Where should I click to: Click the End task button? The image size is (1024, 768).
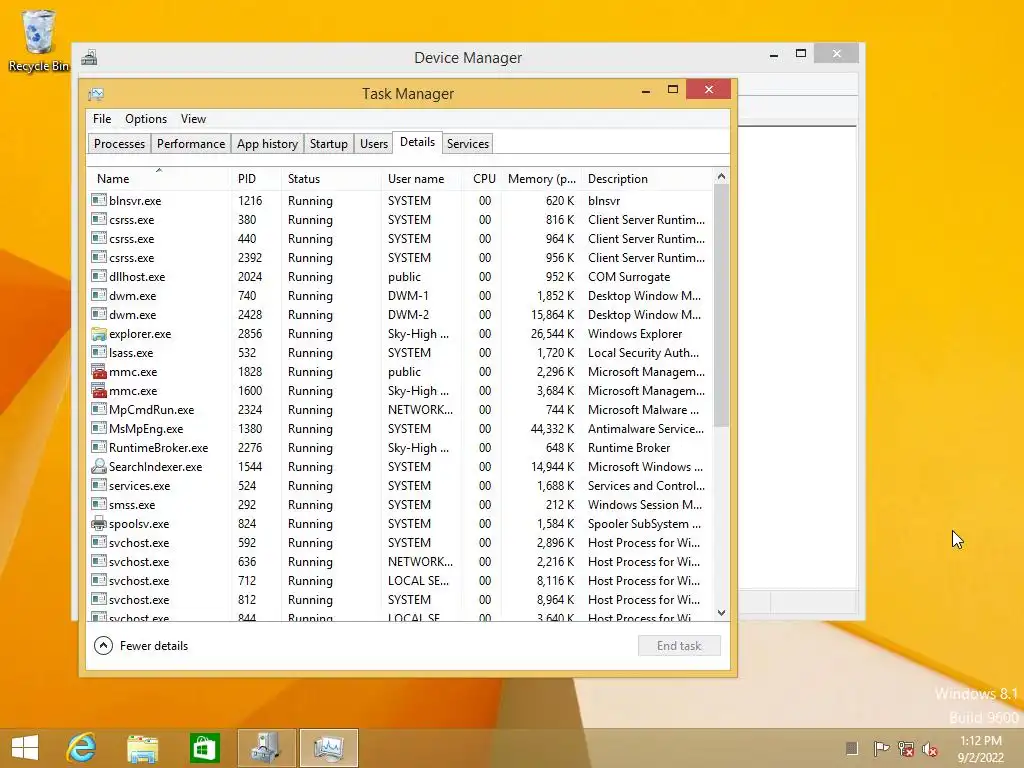coord(679,646)
